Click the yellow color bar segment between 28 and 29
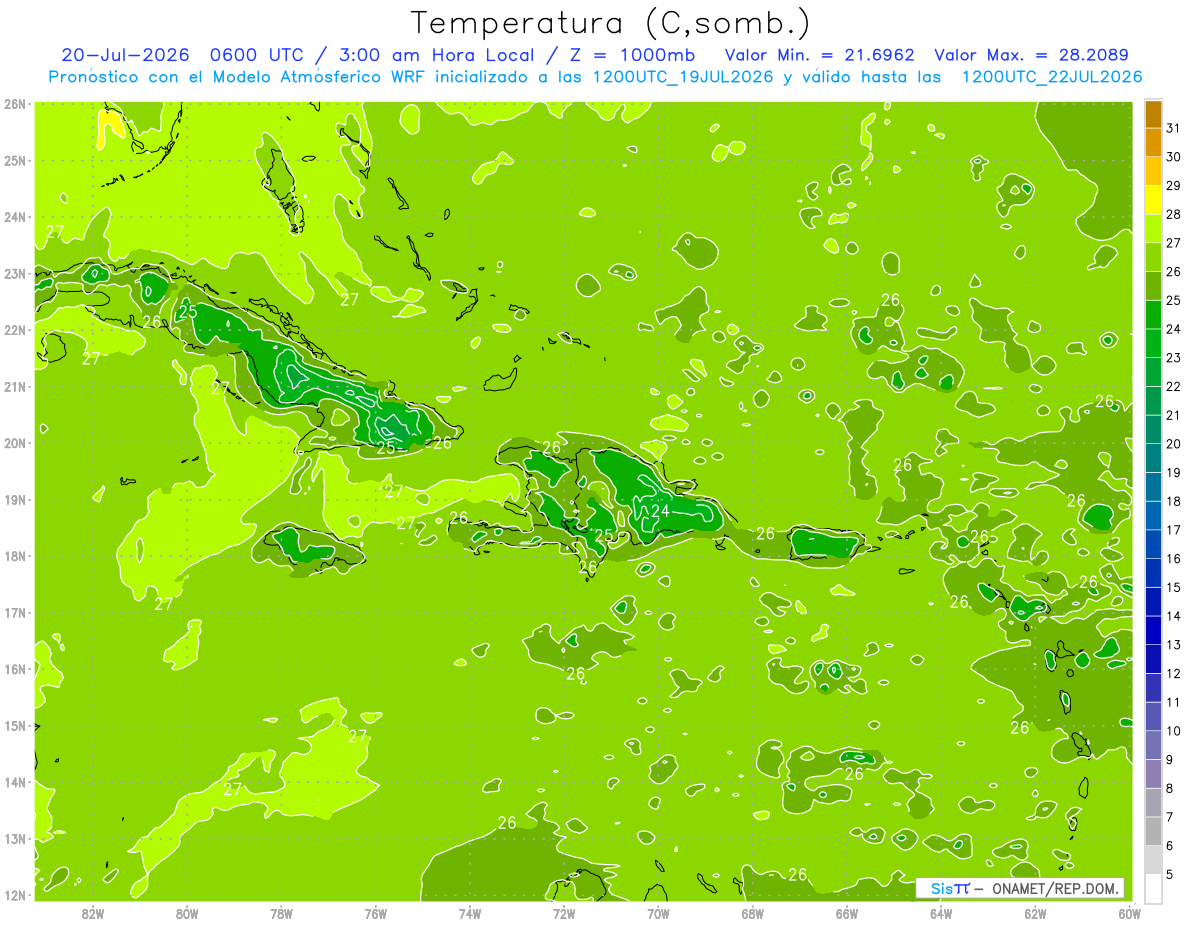 click(x=1153, y=200)
